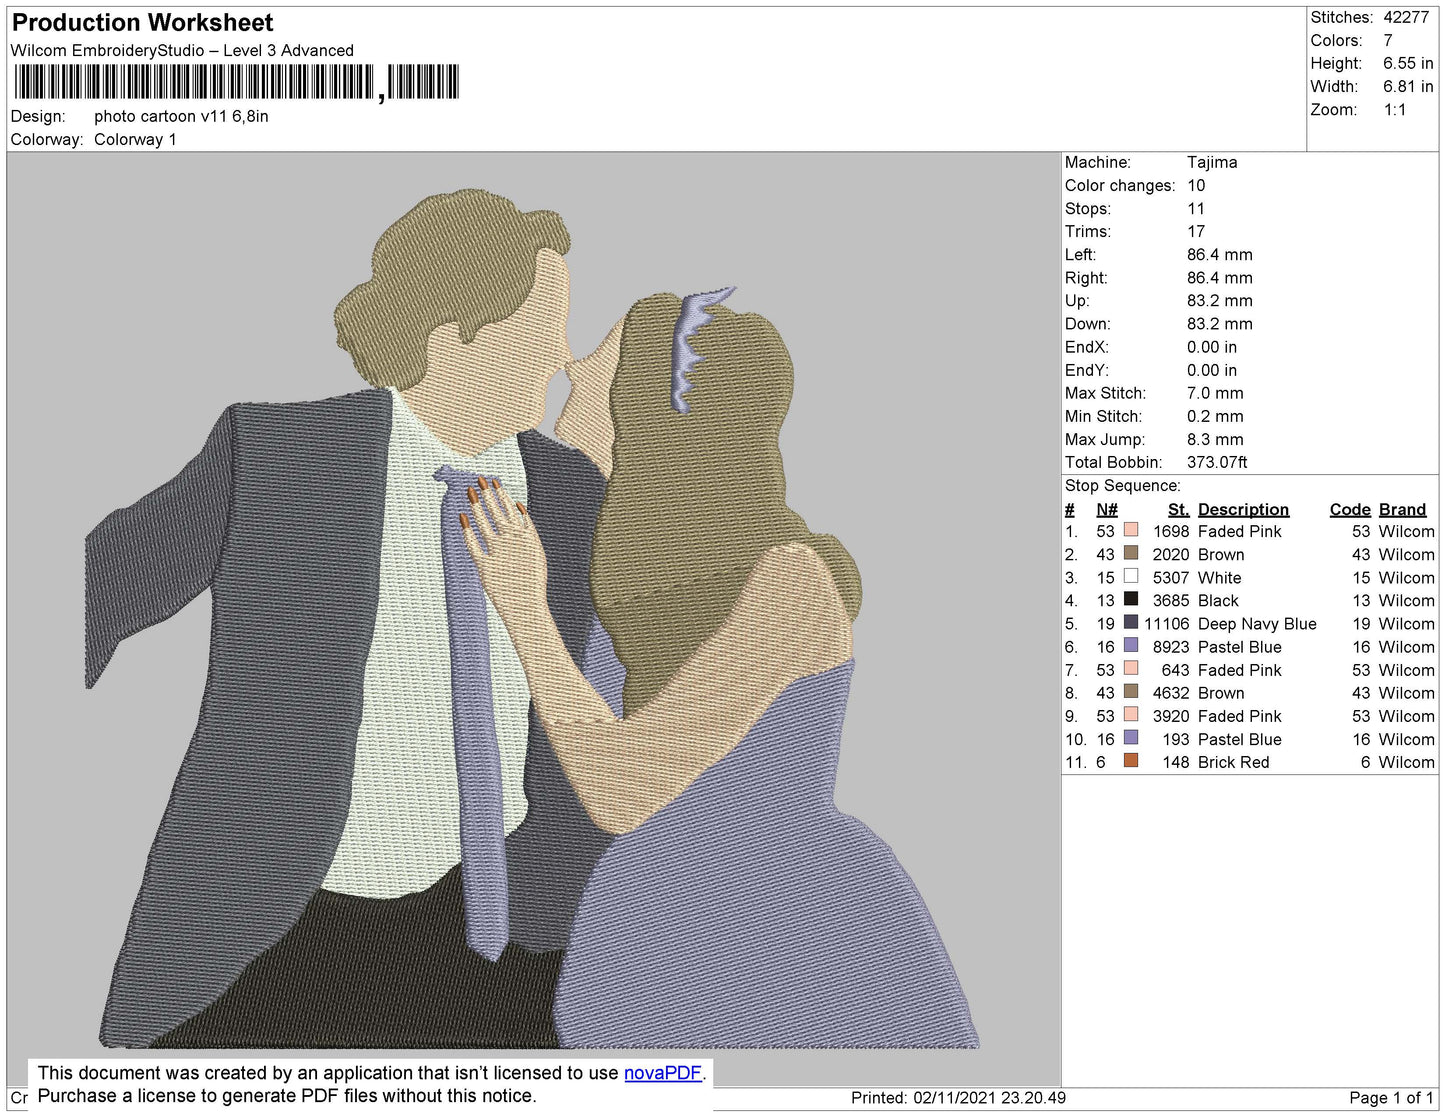Click the Production Worksheet title
This screenshot has height=1117, width=1445.
(x=142, y=22)
